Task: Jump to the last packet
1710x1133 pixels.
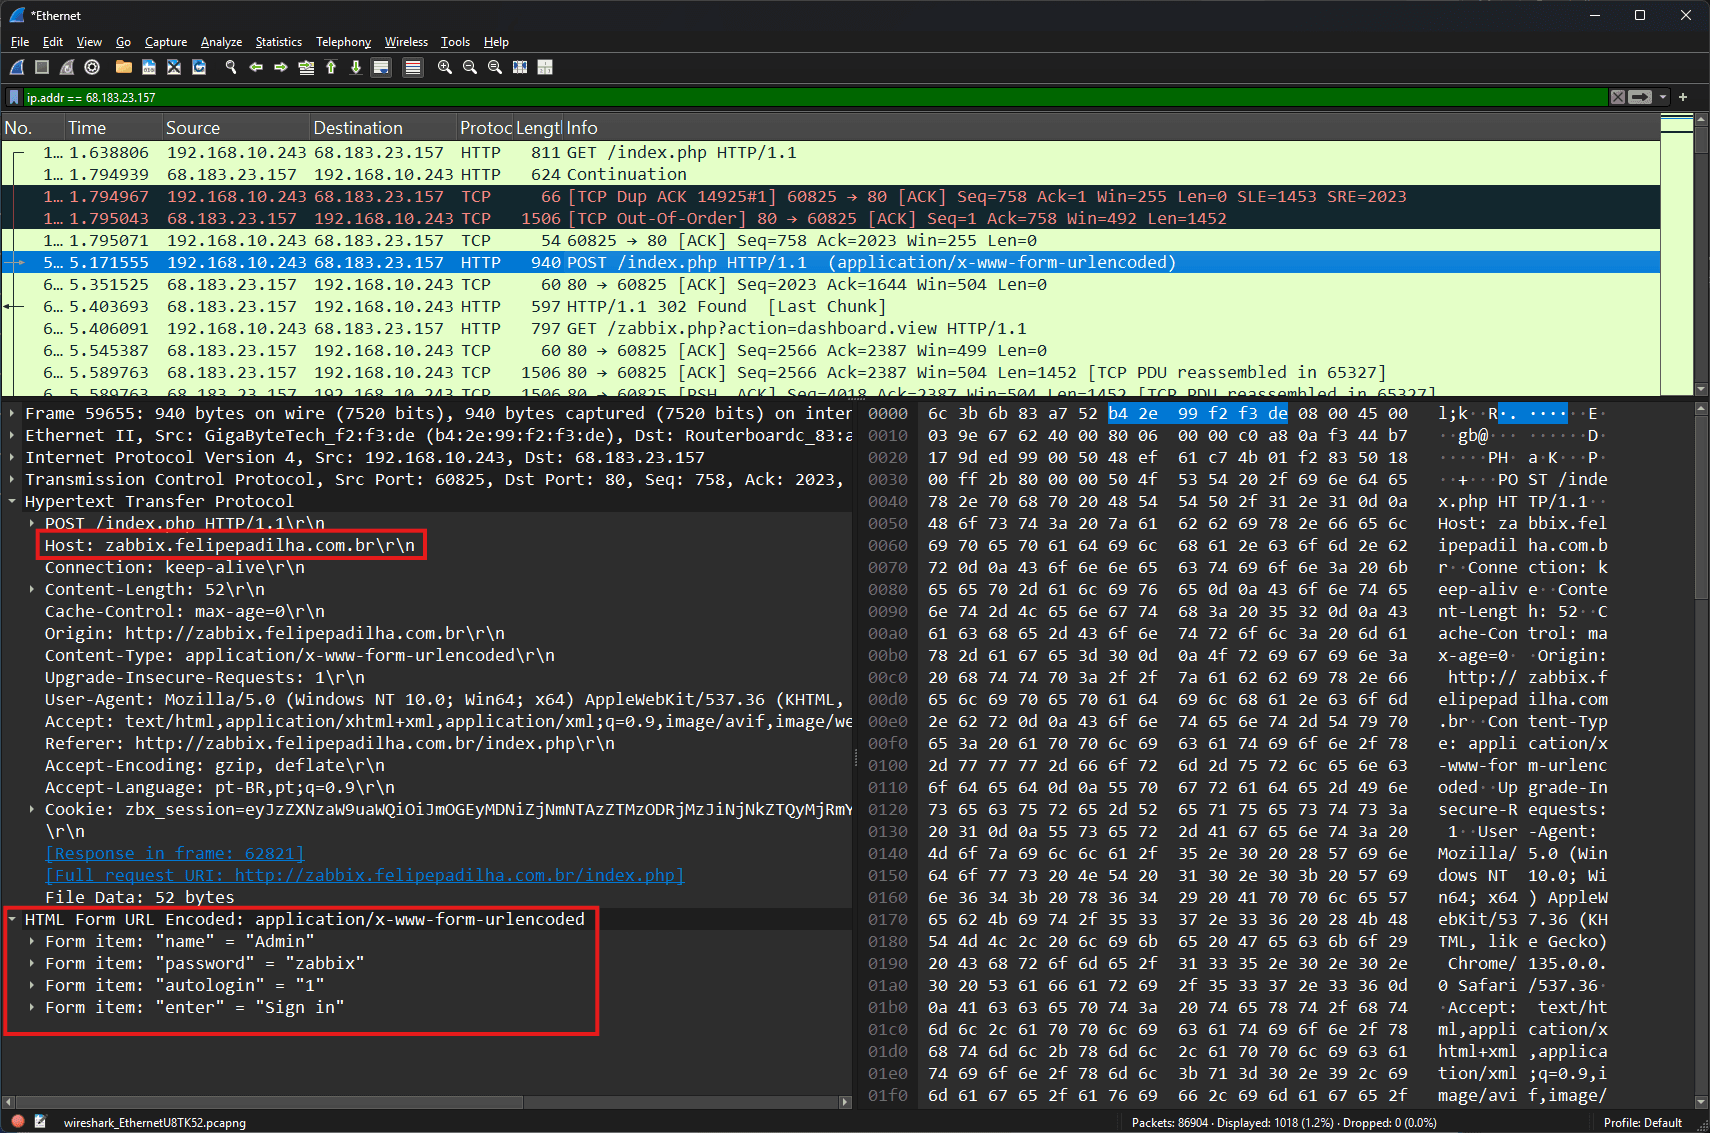Action: pos(356,67)
